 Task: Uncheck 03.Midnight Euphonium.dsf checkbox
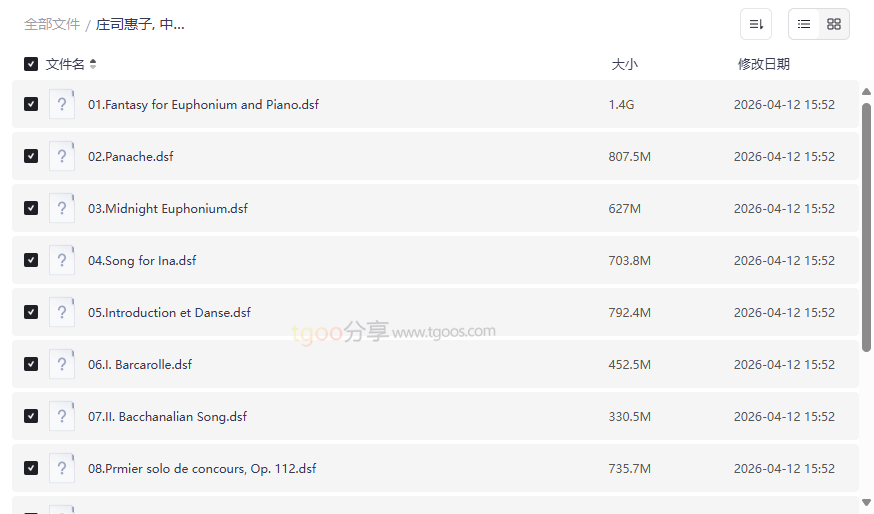[x=31, y=208]
